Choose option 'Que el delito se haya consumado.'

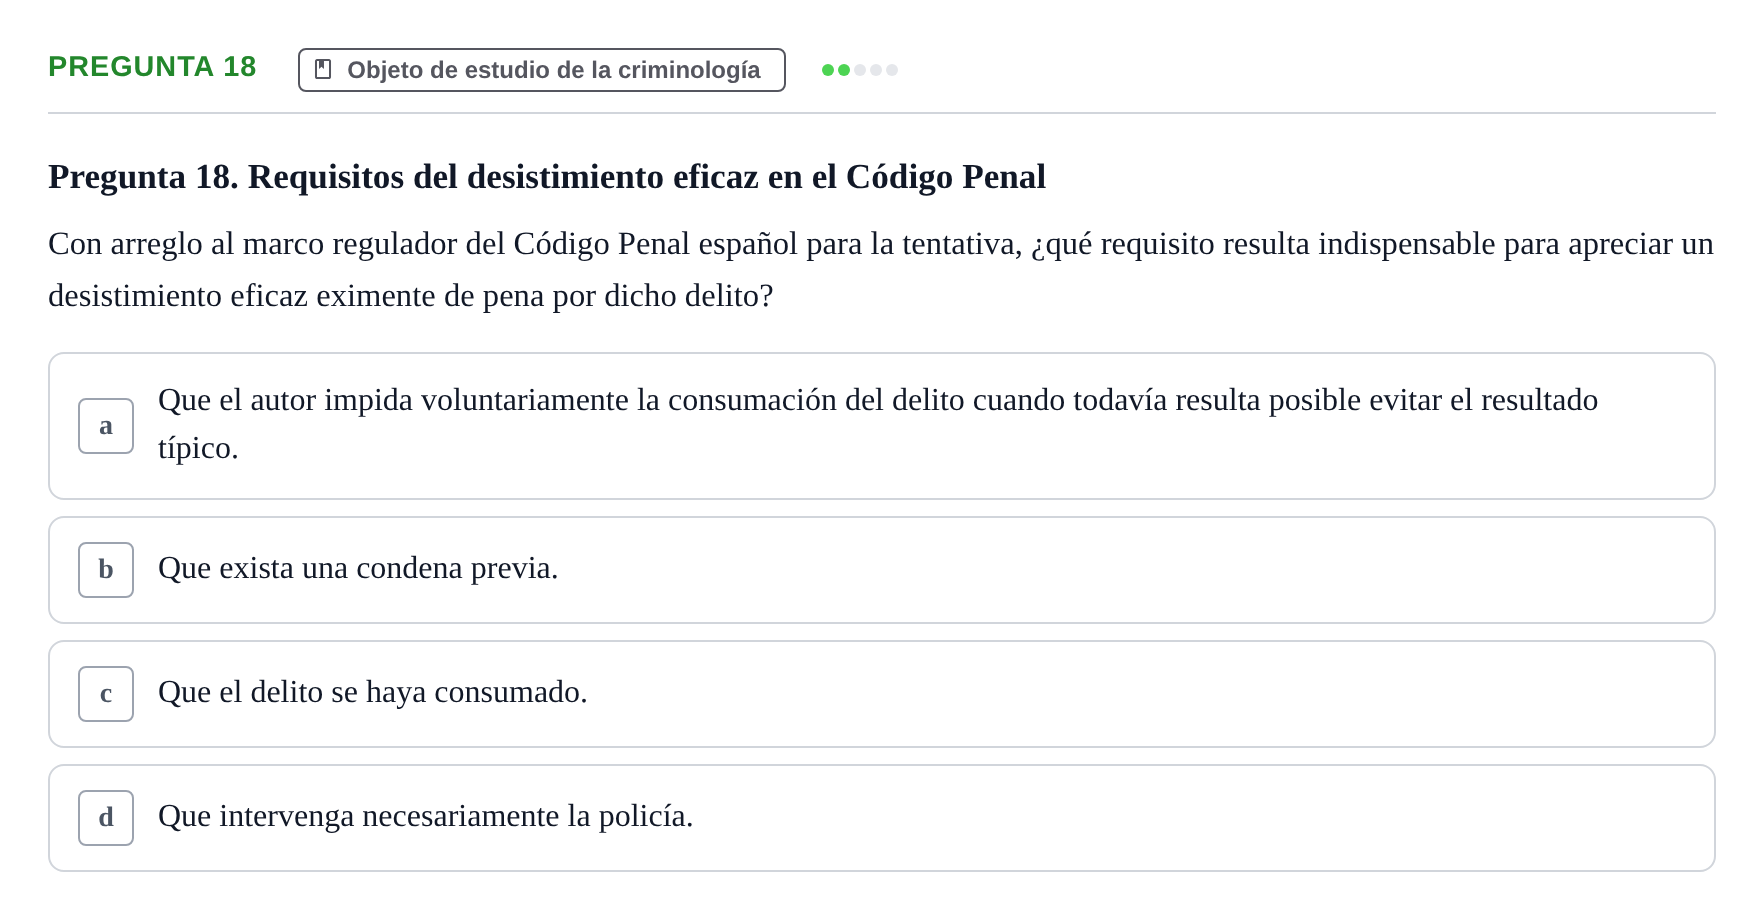[882, 694]
